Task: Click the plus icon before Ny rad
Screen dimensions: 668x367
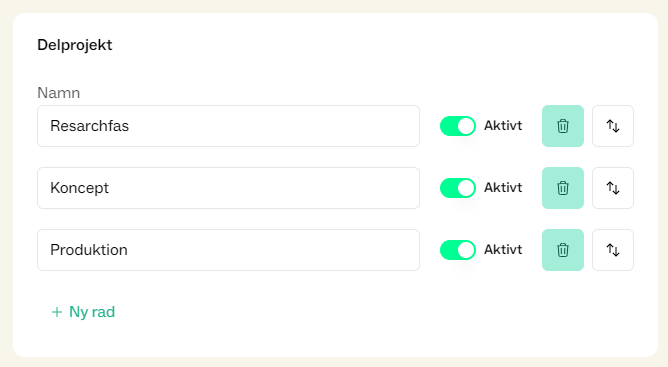Action: 57,312
